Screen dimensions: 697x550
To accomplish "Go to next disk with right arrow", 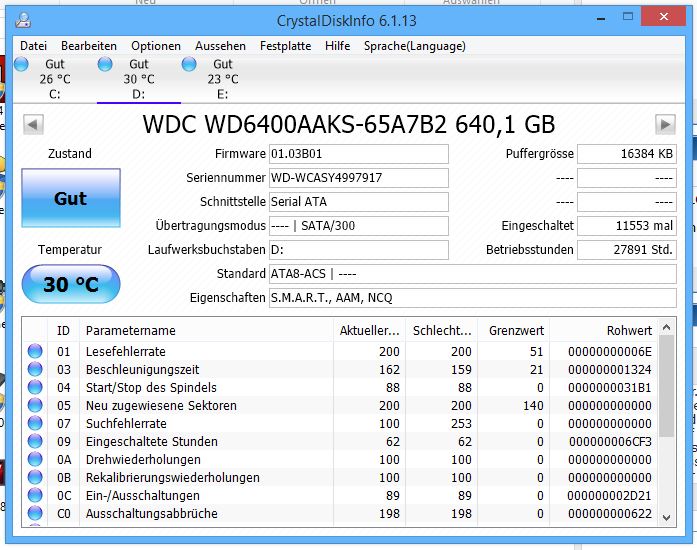I will point(665,124).
